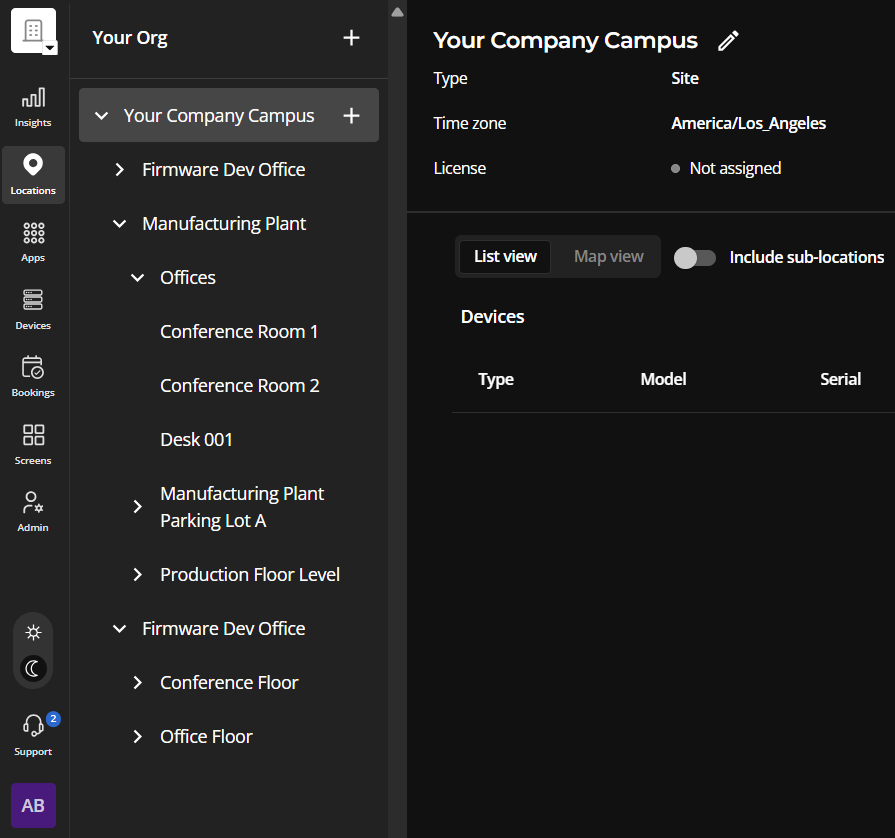Viewport: 895px width, 838px height.
Task: Switch to light theme sun icon
Action: tap(33, 632)
